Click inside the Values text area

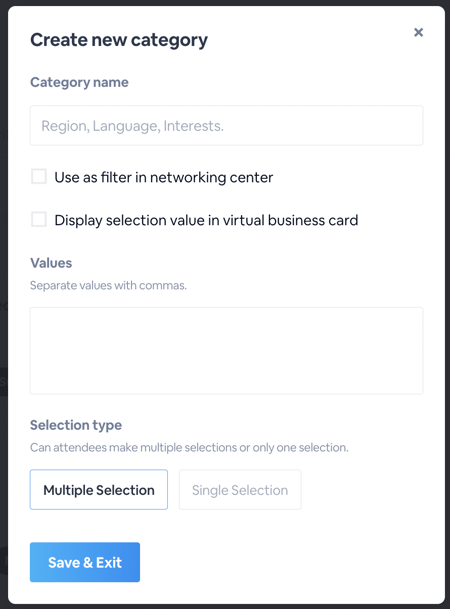226,351
